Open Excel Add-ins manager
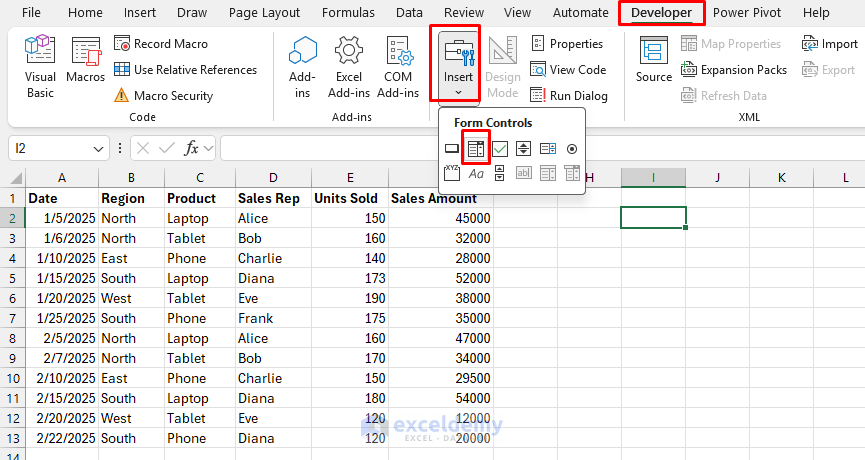Image resolution: width=865 pixels, height=460 pixels. pyautogui.click(x=349, y=66)
